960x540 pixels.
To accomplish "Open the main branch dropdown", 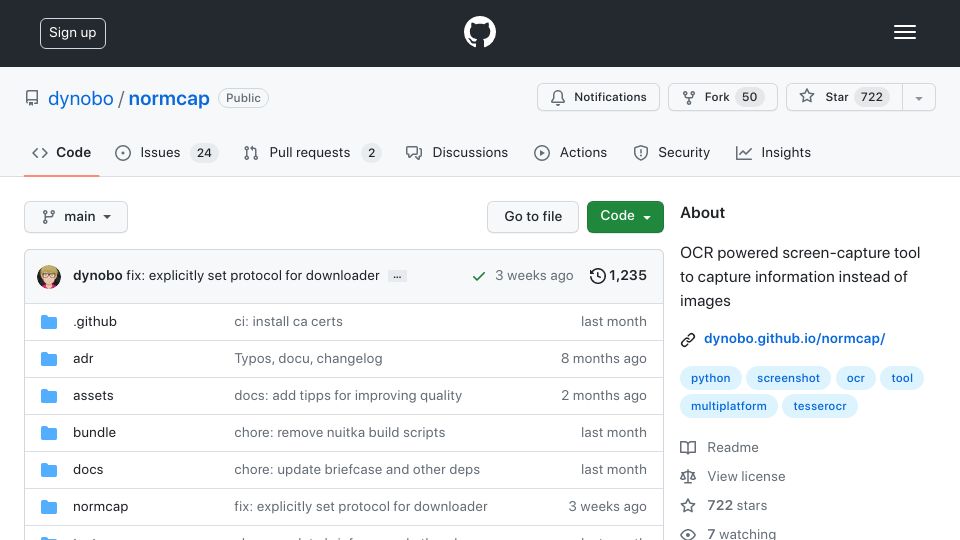I will coord(76,217).
